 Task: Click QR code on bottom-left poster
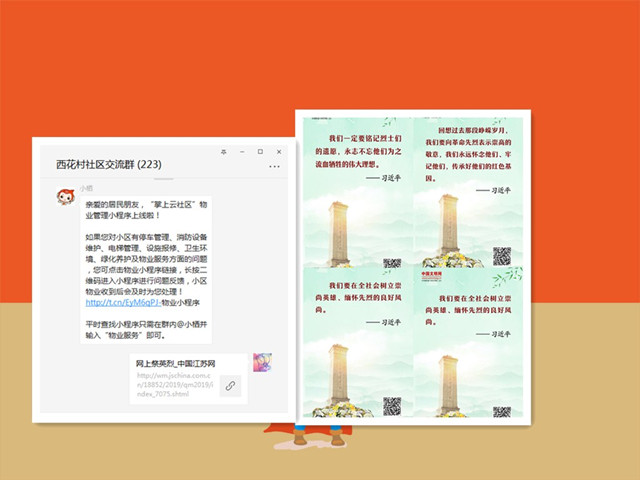click(392, 406)
